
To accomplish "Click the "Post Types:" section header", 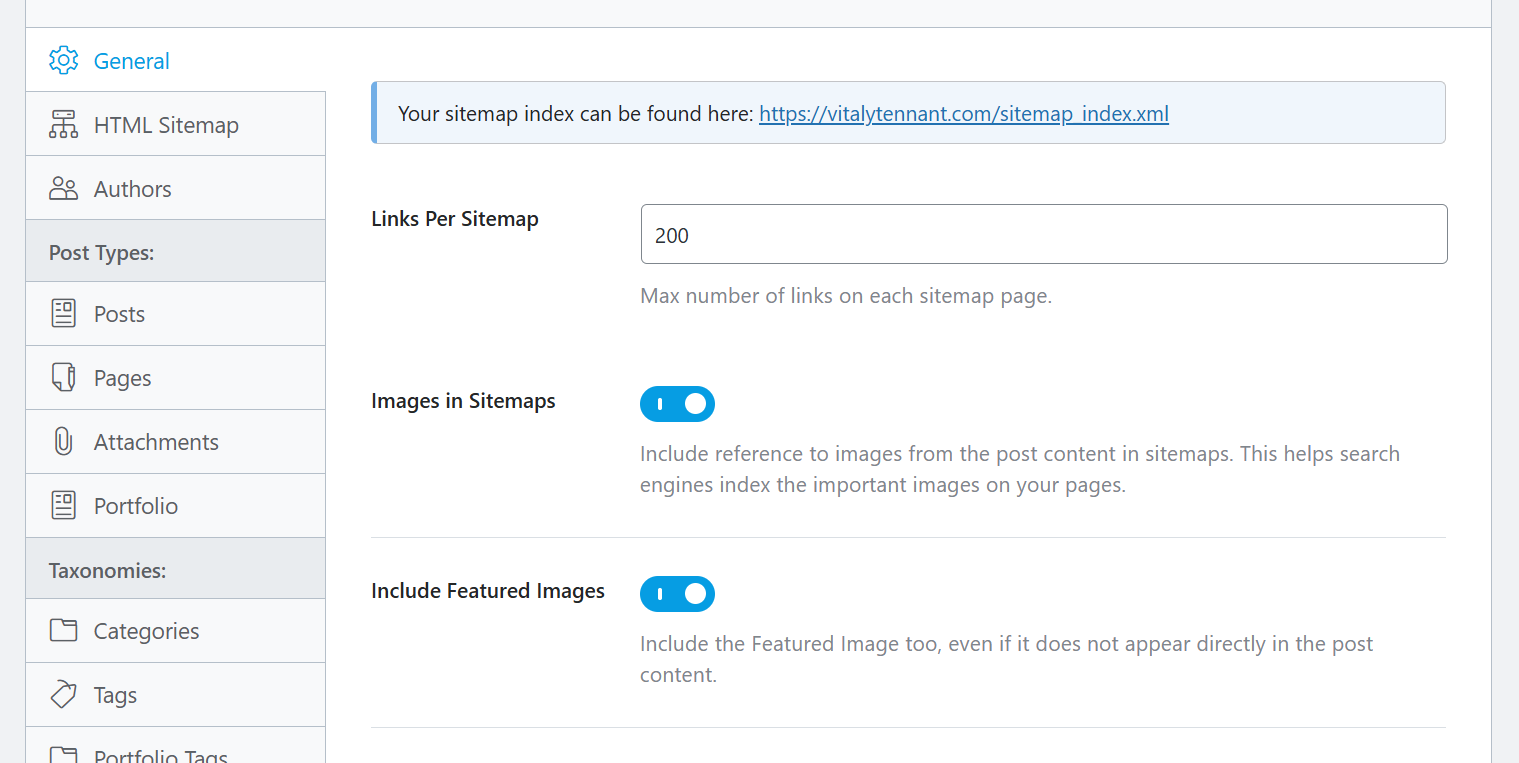I will pos(101,253).
